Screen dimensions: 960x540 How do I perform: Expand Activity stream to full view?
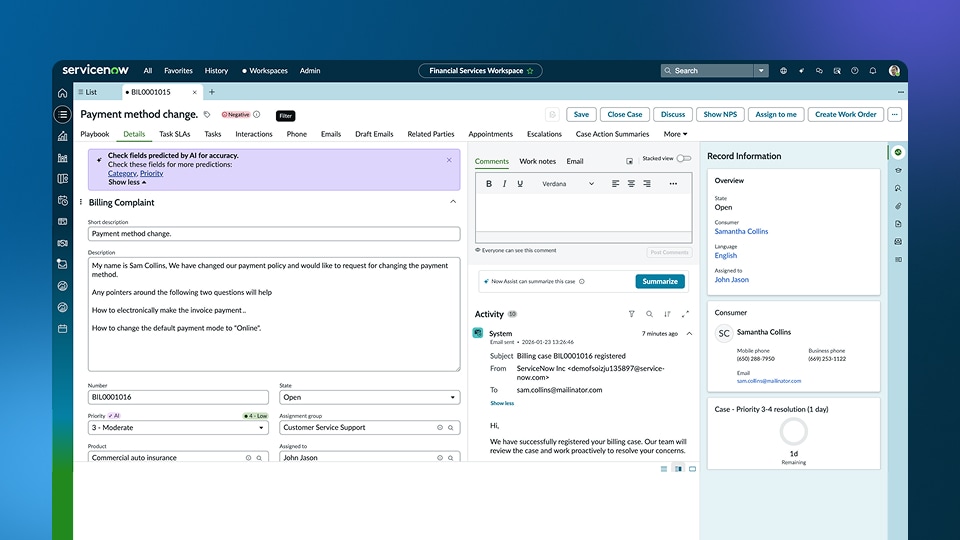click(x=685, y=314)
